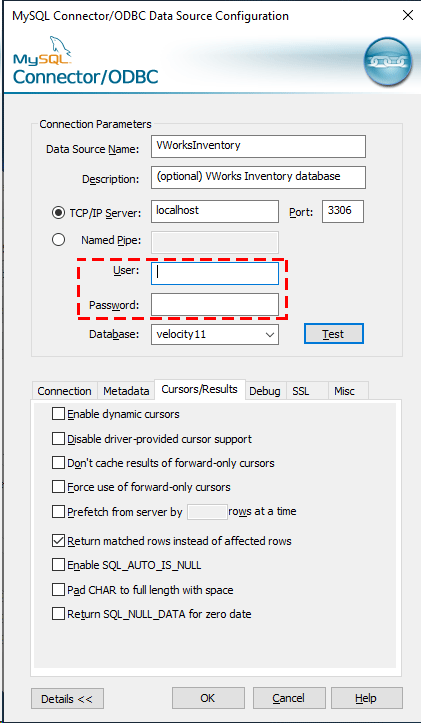Click the Port field showing 3306

pos(343,211)
